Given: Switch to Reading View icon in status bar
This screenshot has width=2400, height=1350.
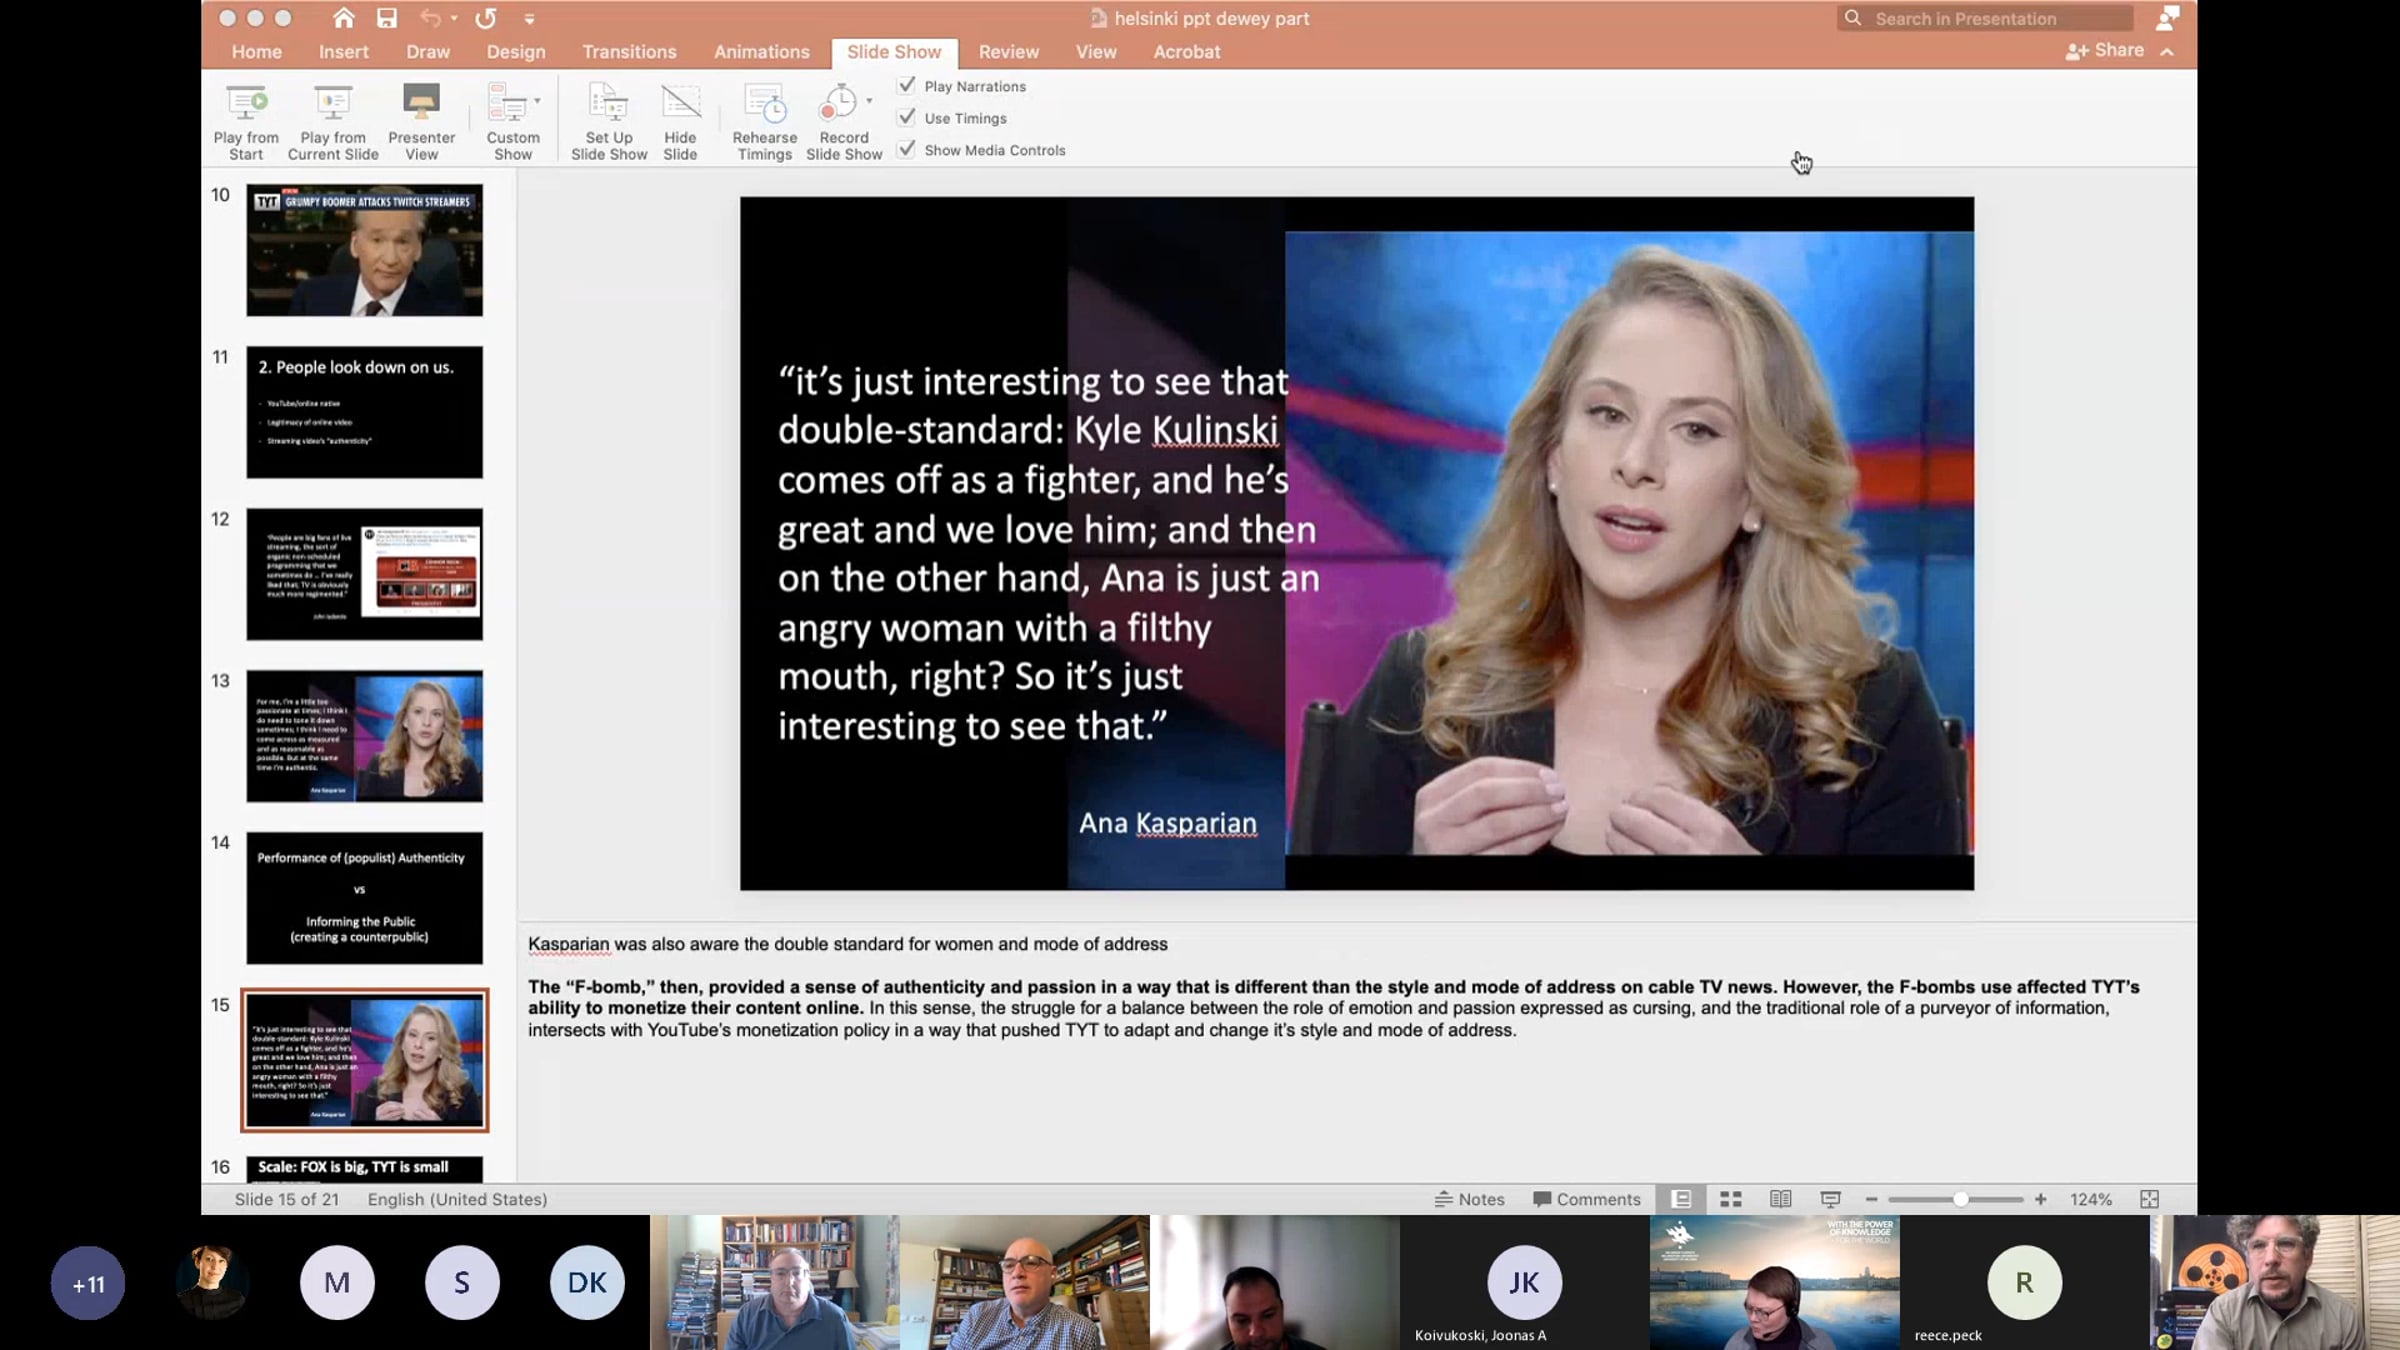Looking at the screenshot, I should [1780, 1199].
